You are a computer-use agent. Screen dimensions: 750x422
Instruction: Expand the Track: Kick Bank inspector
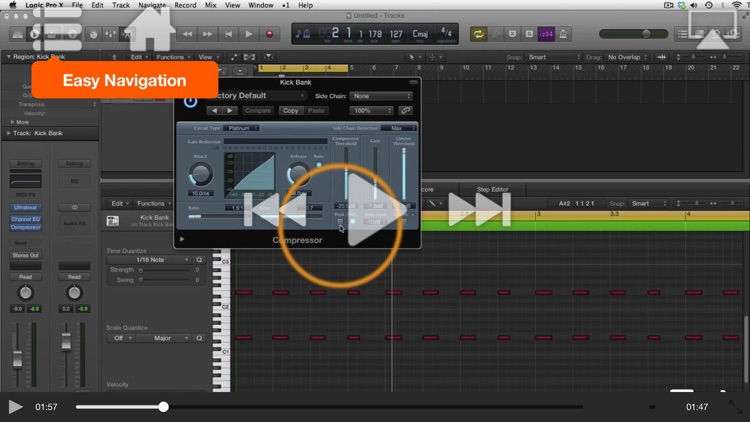click(9, 133)
